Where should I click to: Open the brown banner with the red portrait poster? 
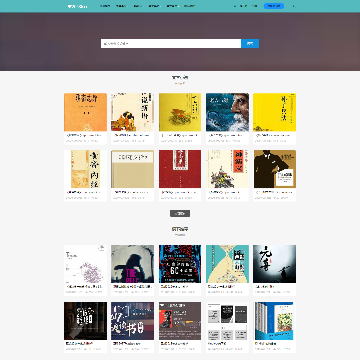click(x=180, y=321)
